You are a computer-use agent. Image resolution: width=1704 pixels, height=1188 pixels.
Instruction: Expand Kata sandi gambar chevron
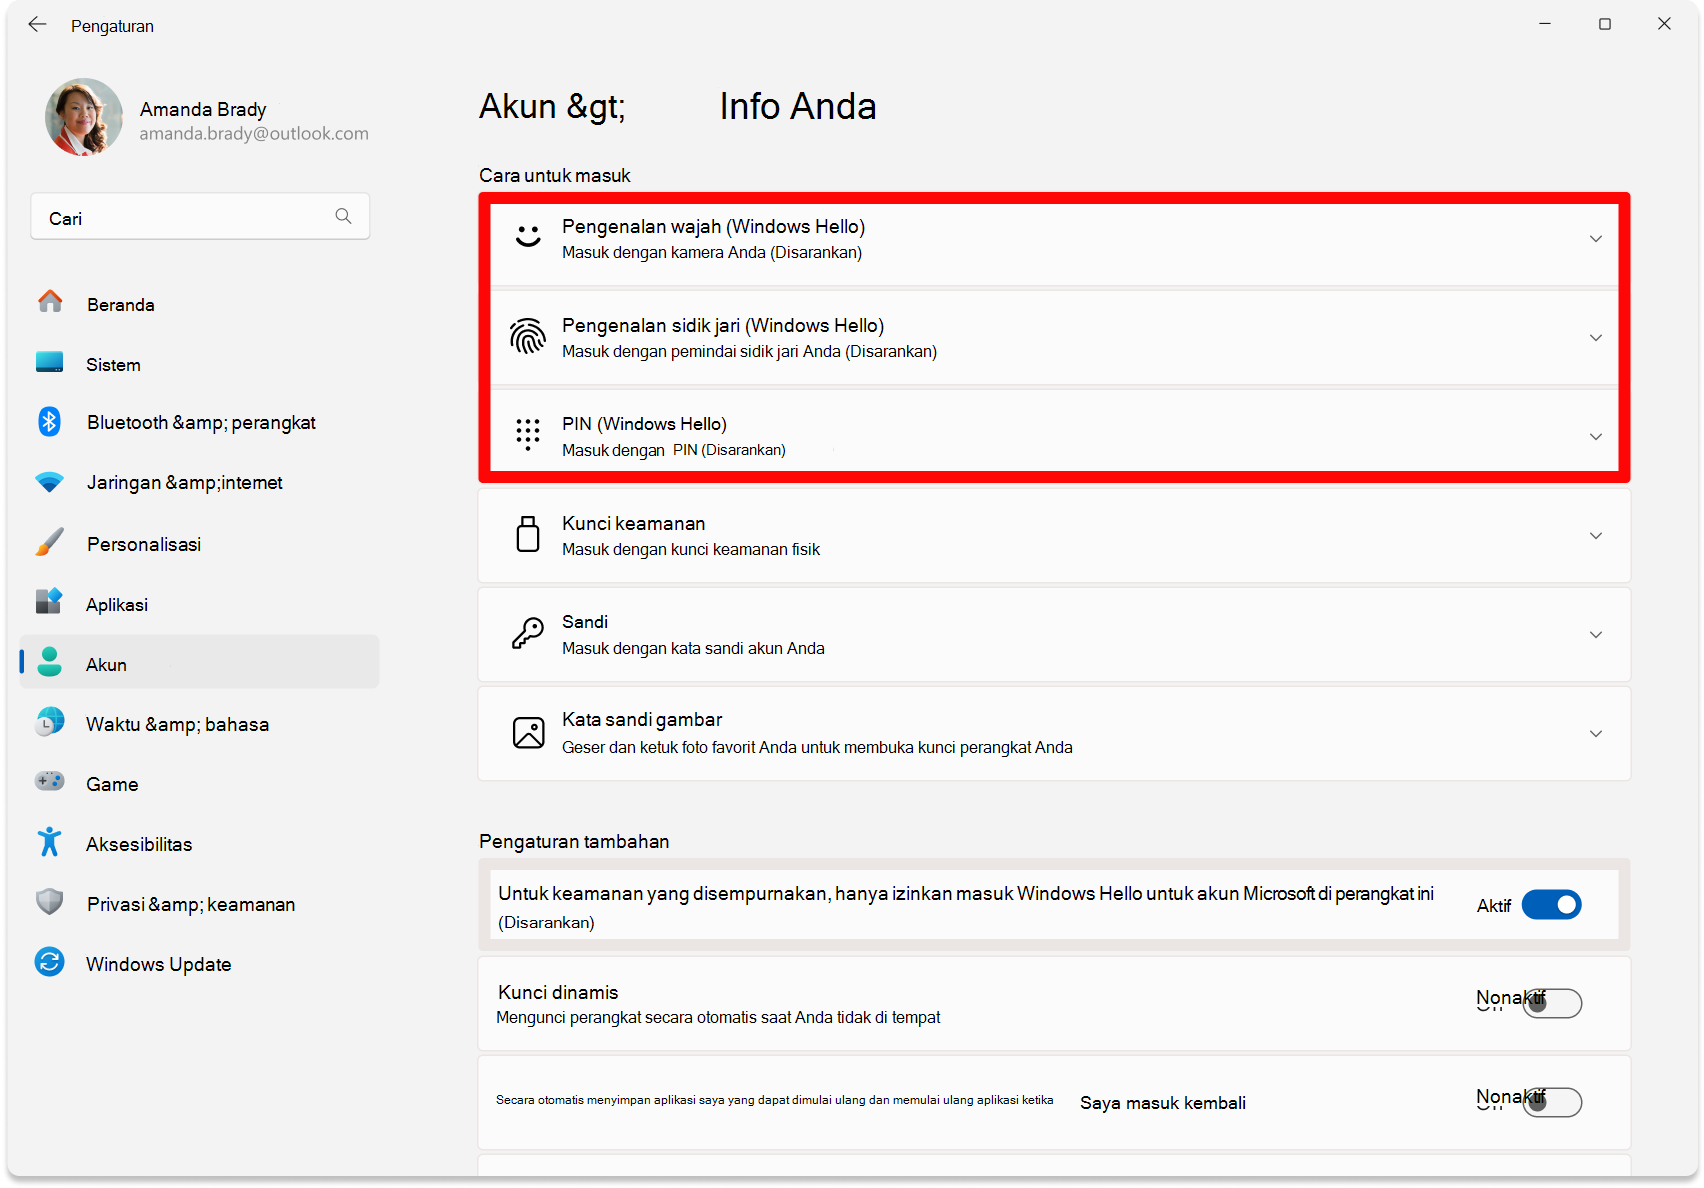pos(1596,734)
